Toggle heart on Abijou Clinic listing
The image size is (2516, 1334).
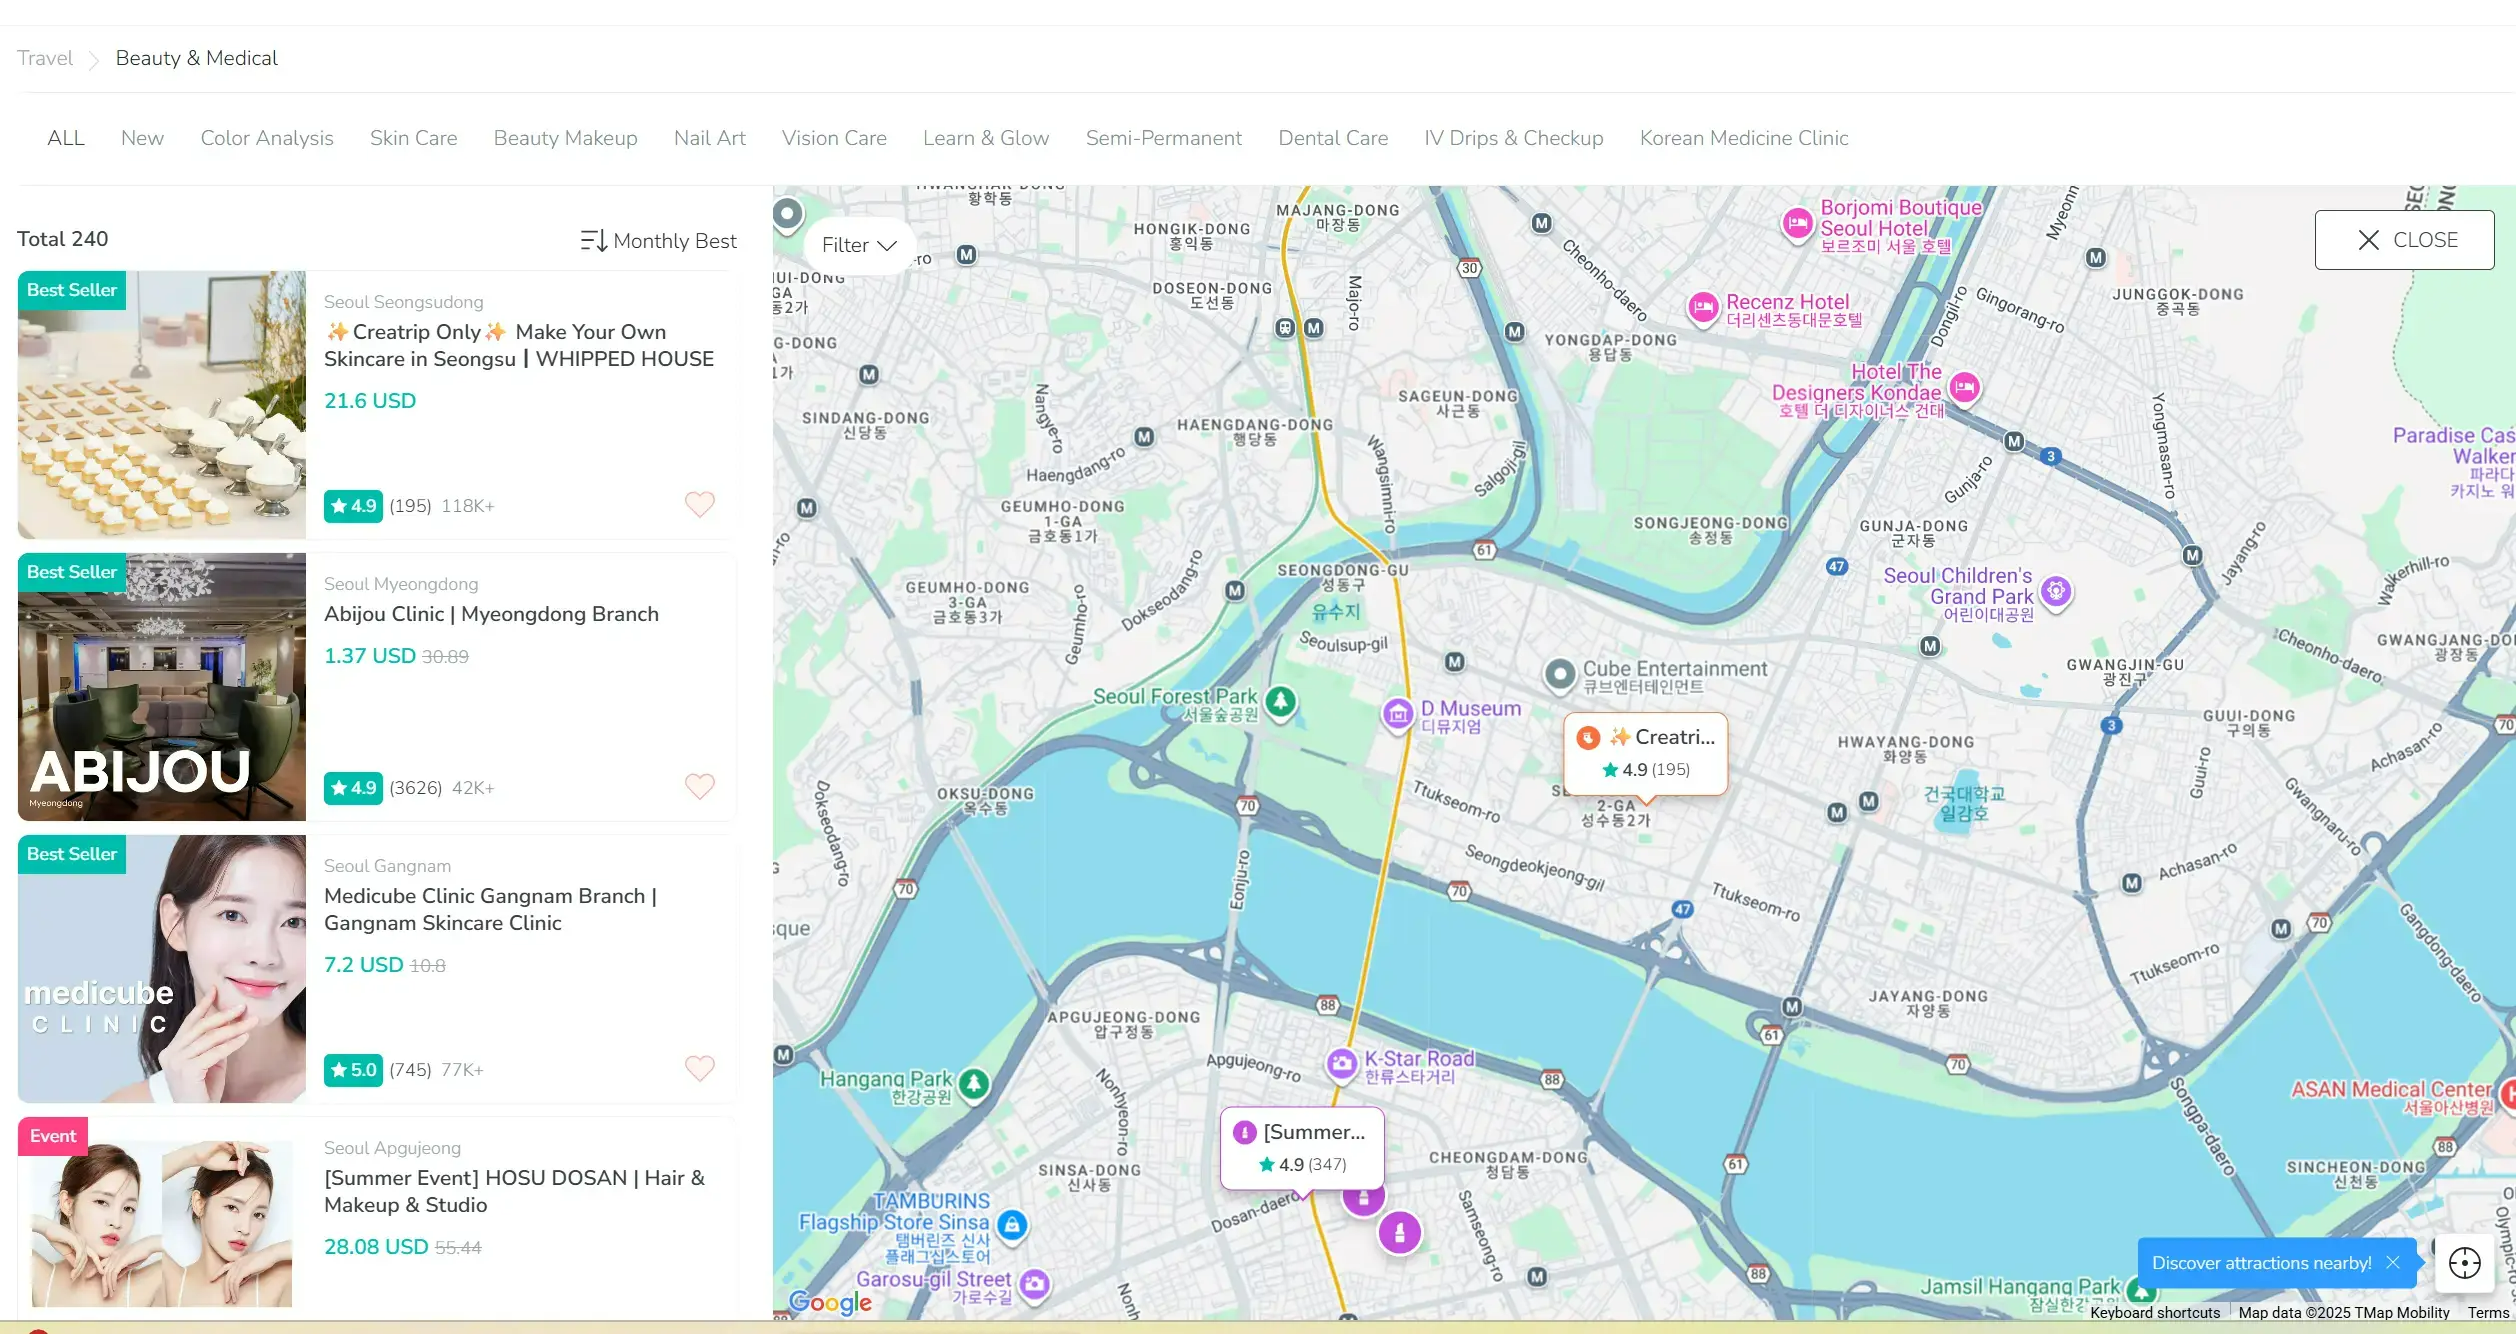[x=699, y=786]
